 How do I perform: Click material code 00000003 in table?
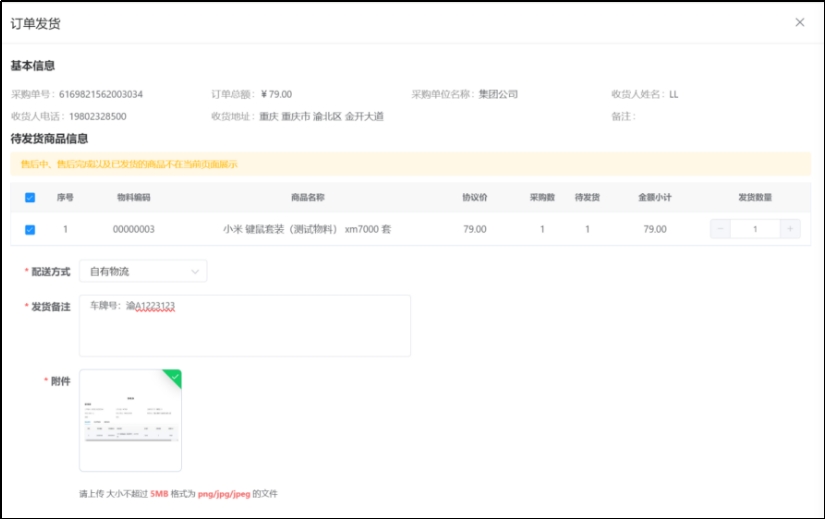133,229
